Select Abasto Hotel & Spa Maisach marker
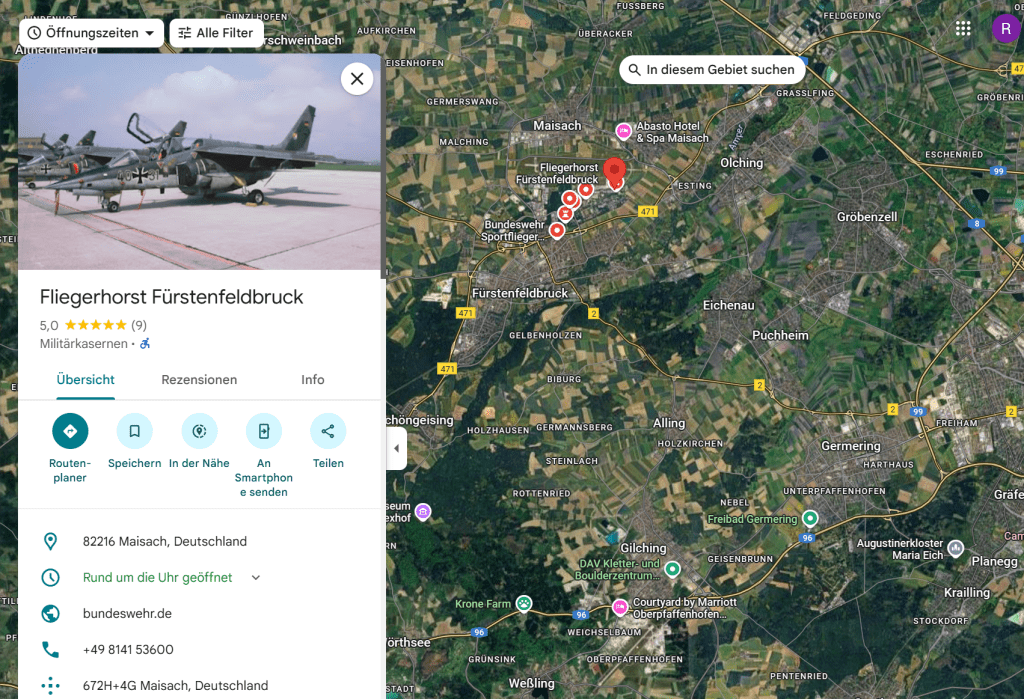The height and width of the screenshot is (699, 1024). (x=624, y=131)
